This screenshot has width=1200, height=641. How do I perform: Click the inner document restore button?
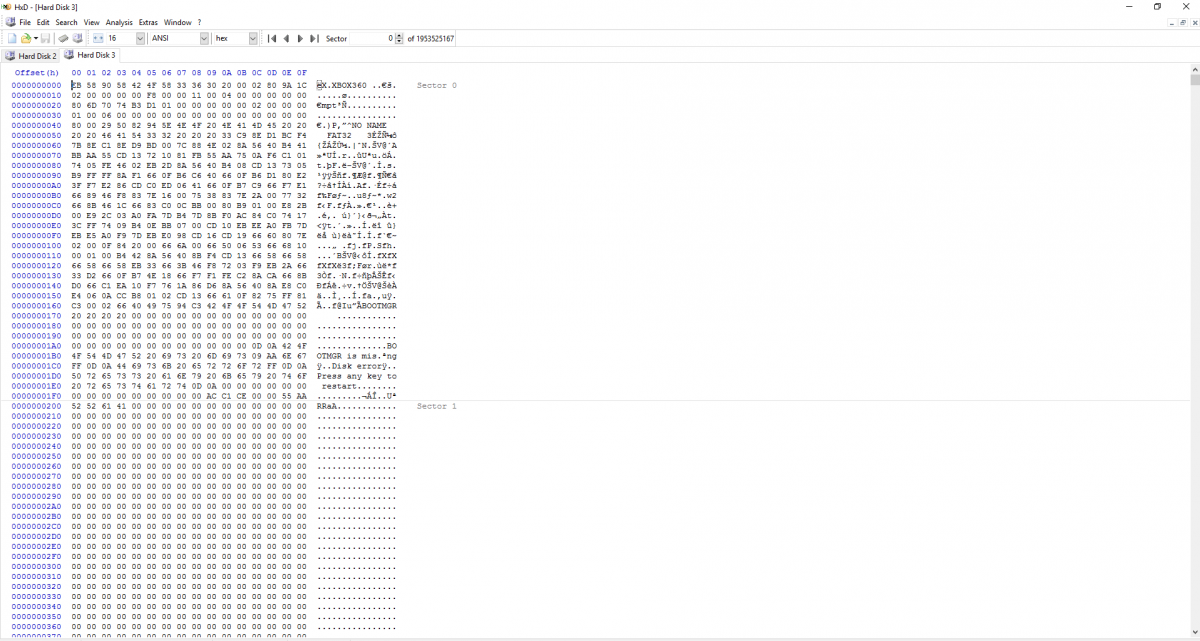(1182, 22)
